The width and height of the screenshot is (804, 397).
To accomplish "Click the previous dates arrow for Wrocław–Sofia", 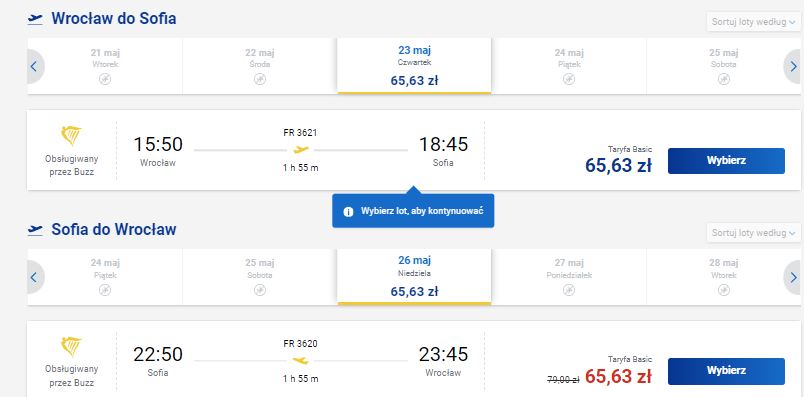I will 35,66.
